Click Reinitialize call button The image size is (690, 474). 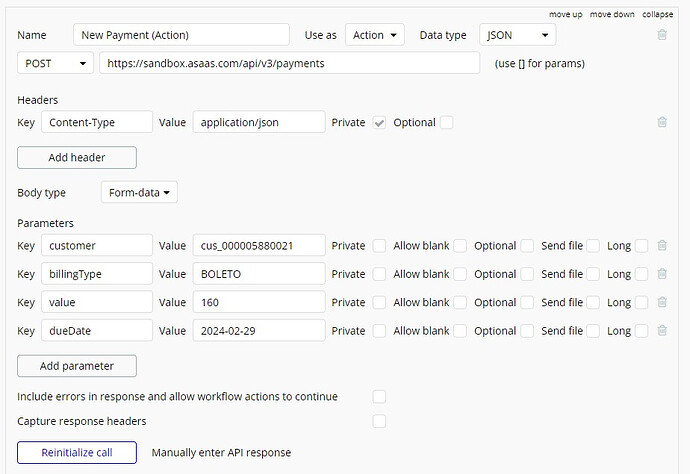coord(77,452)
